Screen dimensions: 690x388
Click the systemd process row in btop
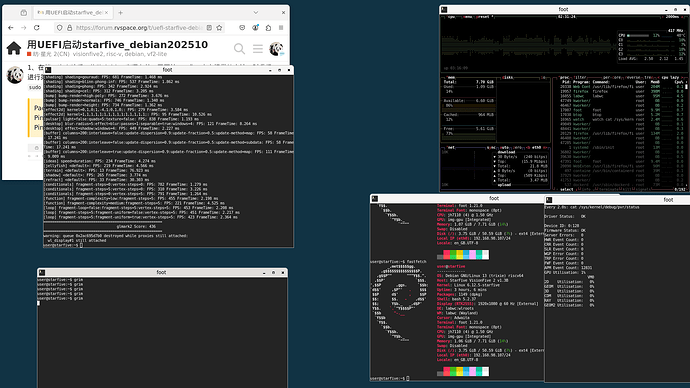click(620, 148)
